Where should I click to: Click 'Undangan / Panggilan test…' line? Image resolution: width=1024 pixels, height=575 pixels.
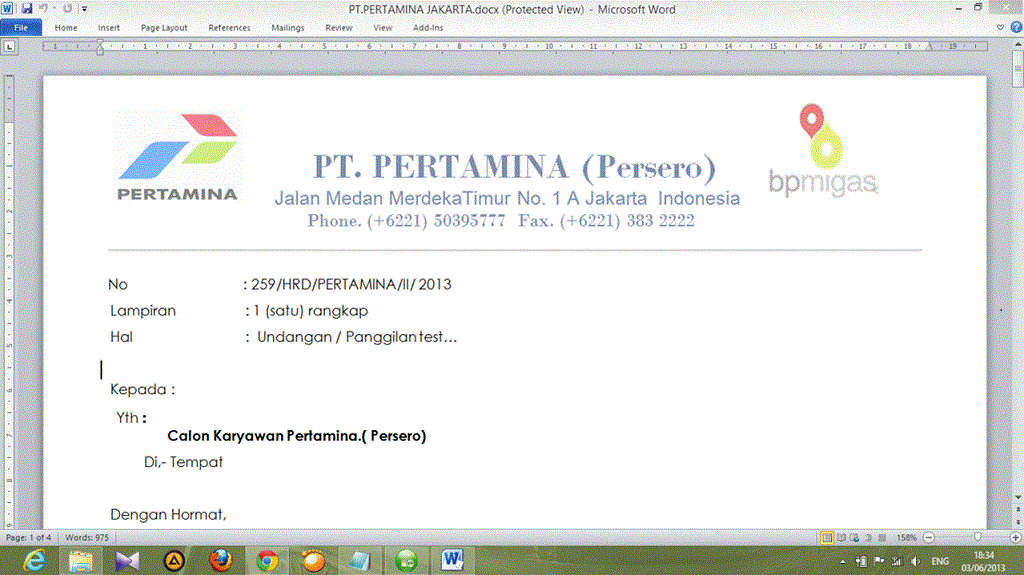[357, 337]
